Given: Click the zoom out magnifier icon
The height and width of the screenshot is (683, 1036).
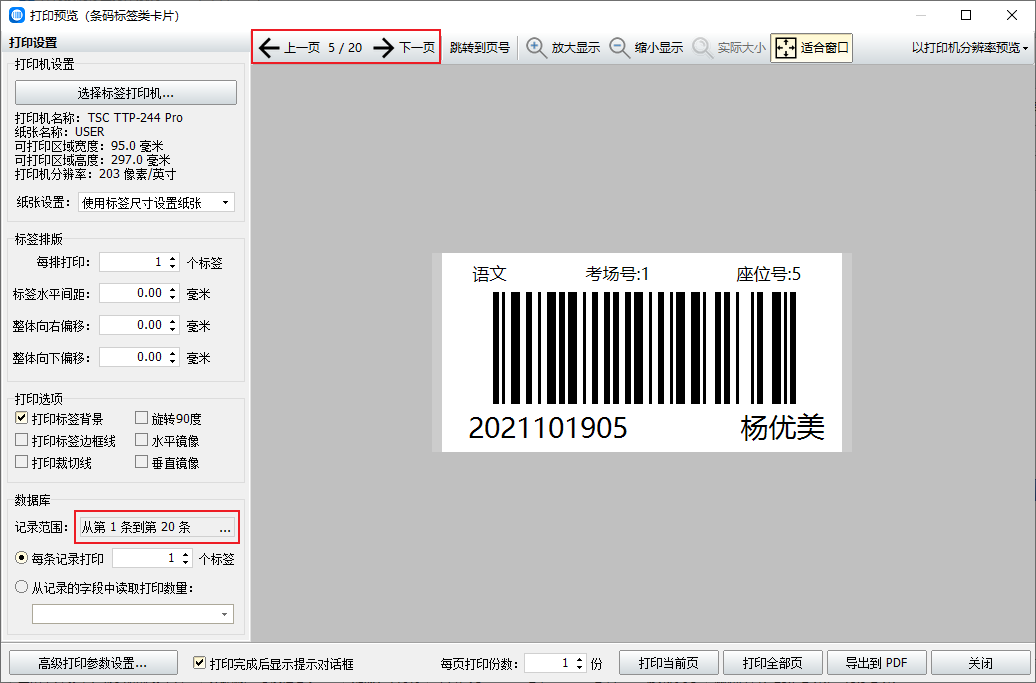Looking at the screenshot, I should pos(619,48).
